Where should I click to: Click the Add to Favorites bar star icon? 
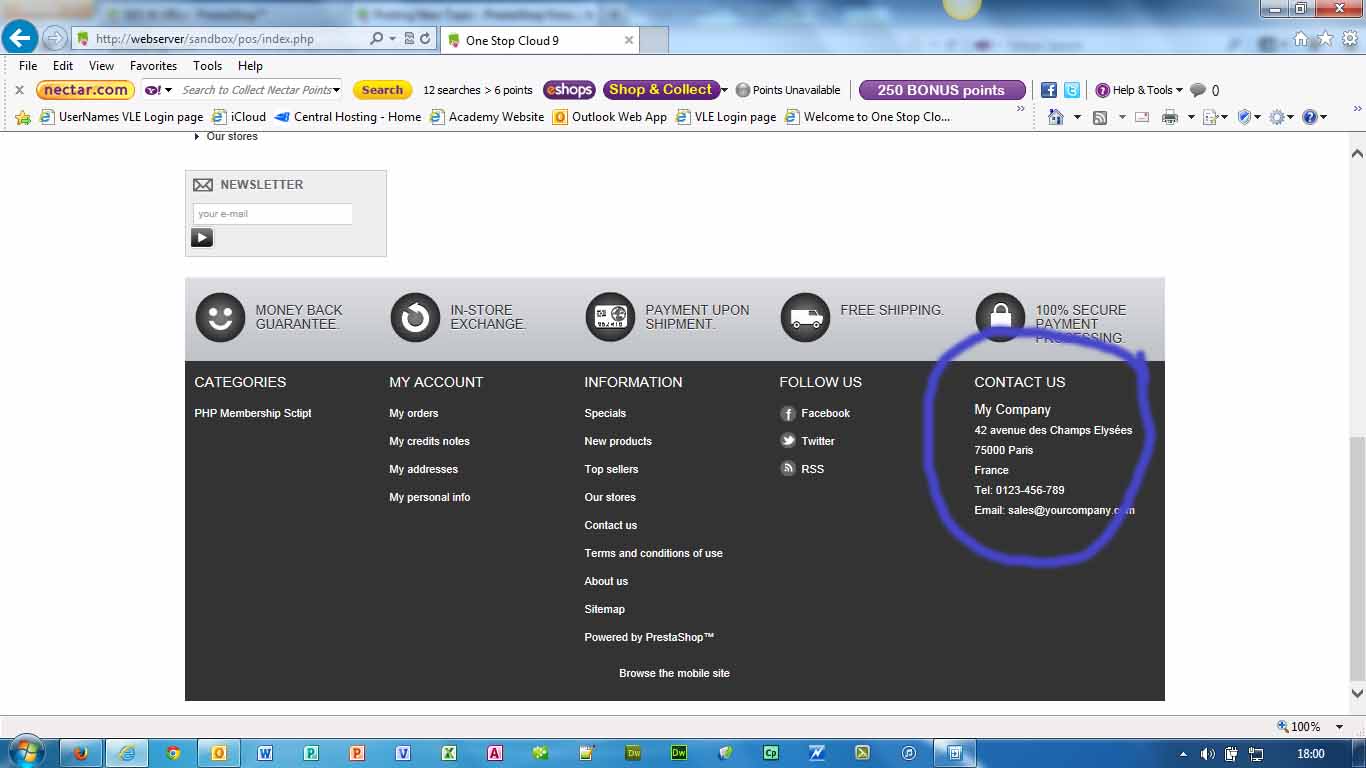click(x=23, y=117)
